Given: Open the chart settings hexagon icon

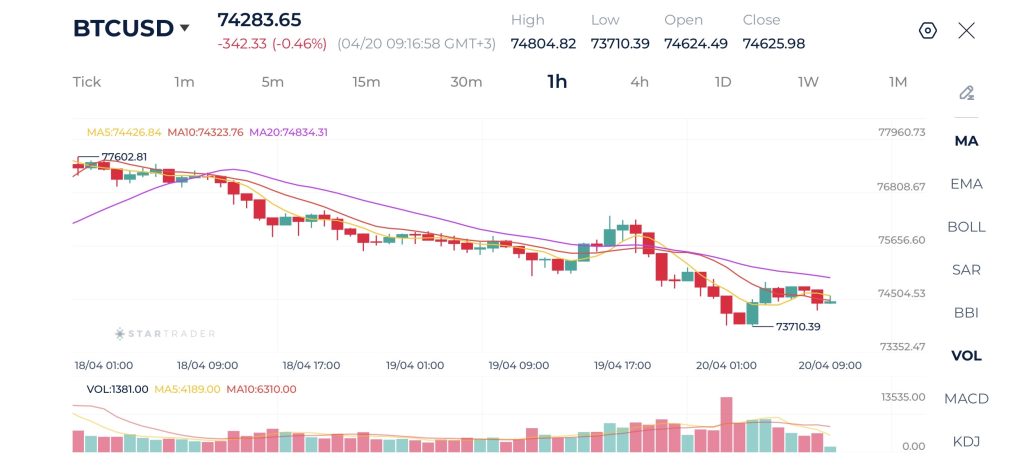Looking at the screenshot, I should click(927, 30).
